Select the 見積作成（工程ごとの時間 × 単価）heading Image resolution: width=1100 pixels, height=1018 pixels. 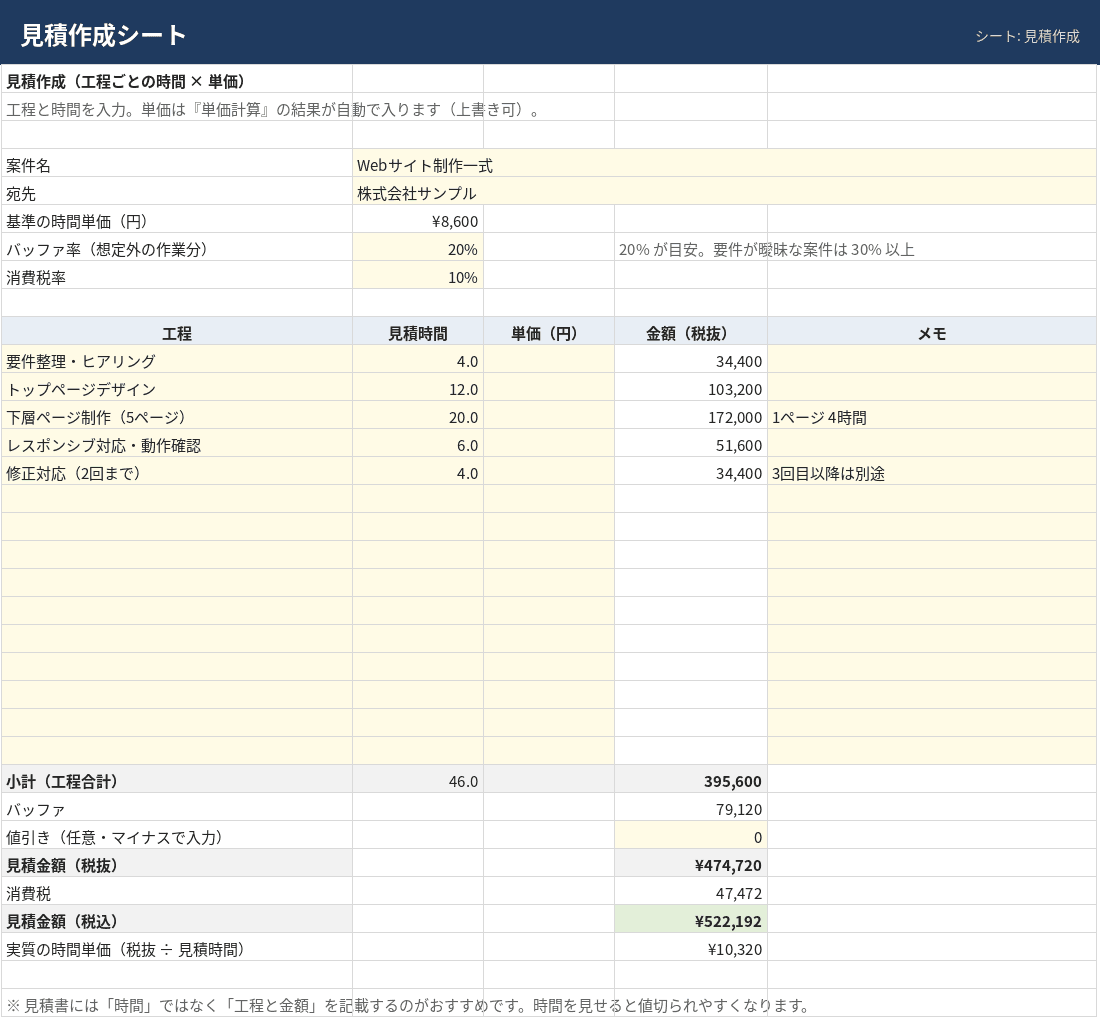[126, 82]
